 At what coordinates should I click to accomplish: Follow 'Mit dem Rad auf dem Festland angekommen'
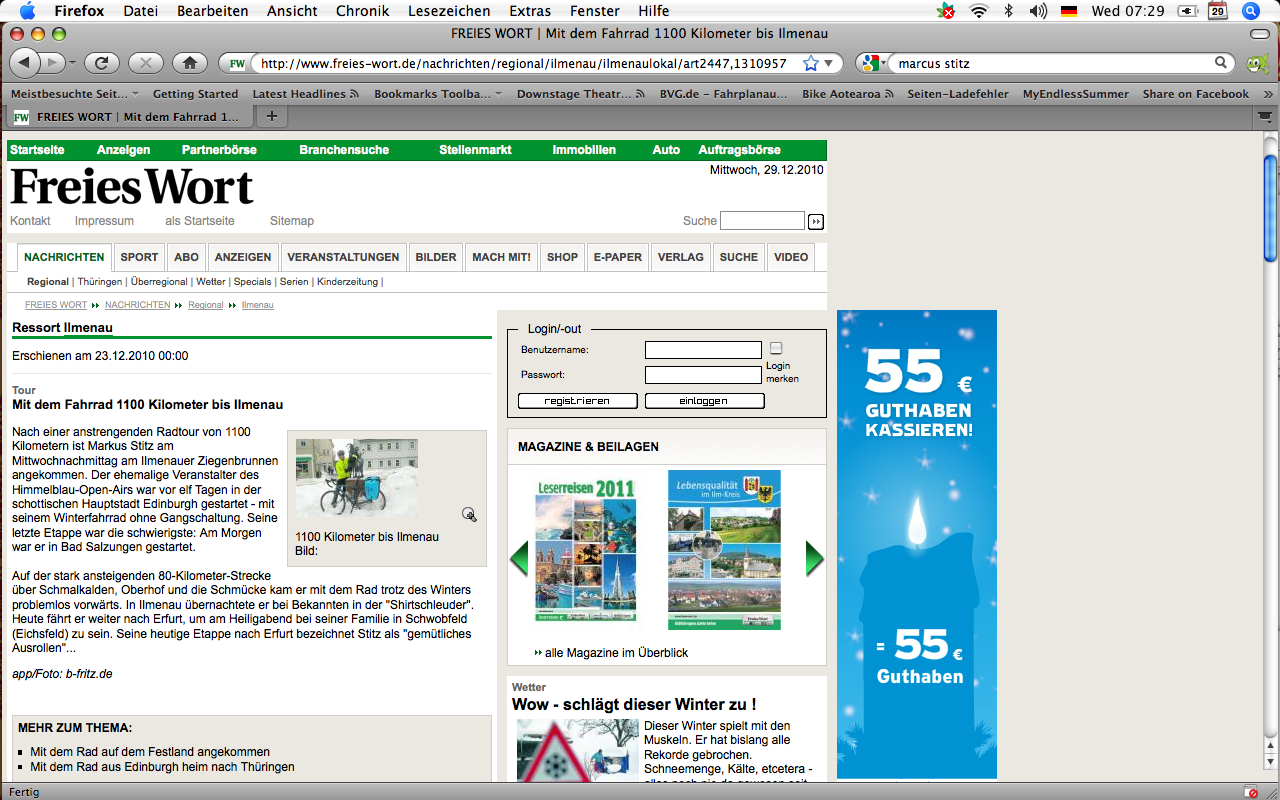pos(150,752)
